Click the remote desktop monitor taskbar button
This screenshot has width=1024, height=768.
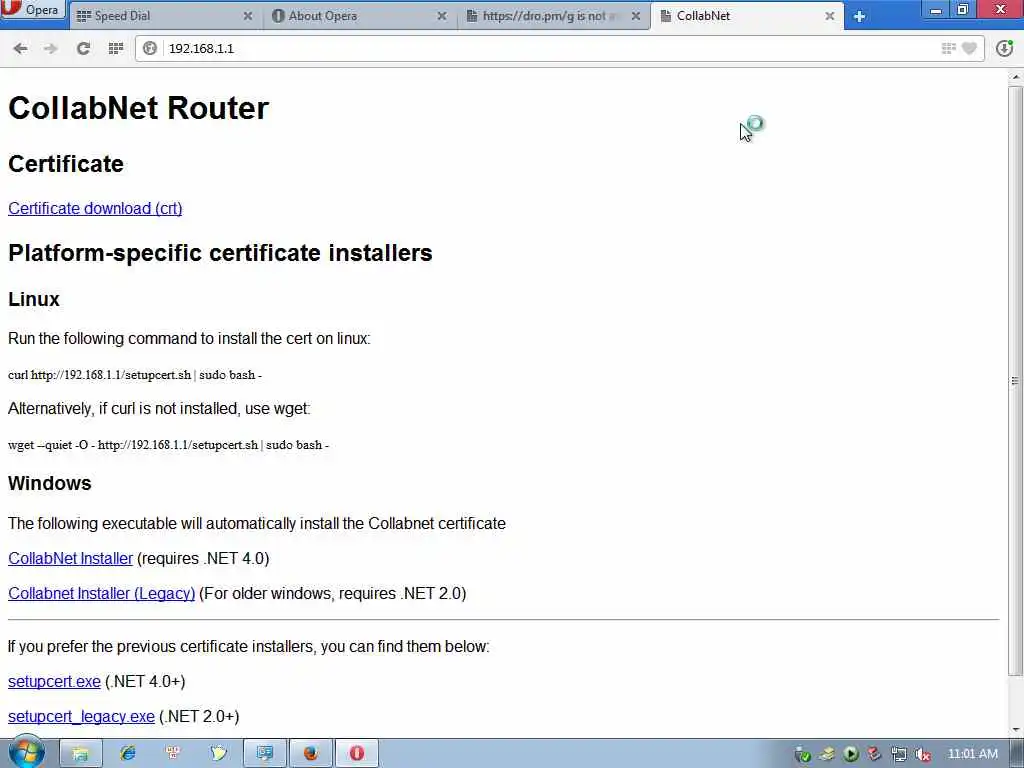tap(264, 754)
